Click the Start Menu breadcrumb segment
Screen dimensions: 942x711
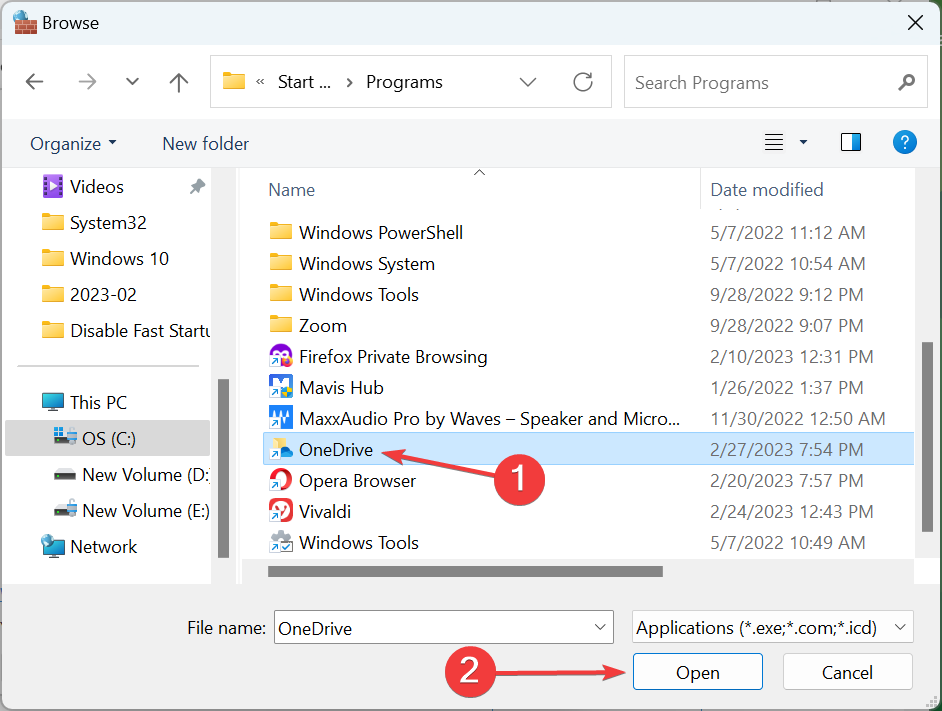304,82
